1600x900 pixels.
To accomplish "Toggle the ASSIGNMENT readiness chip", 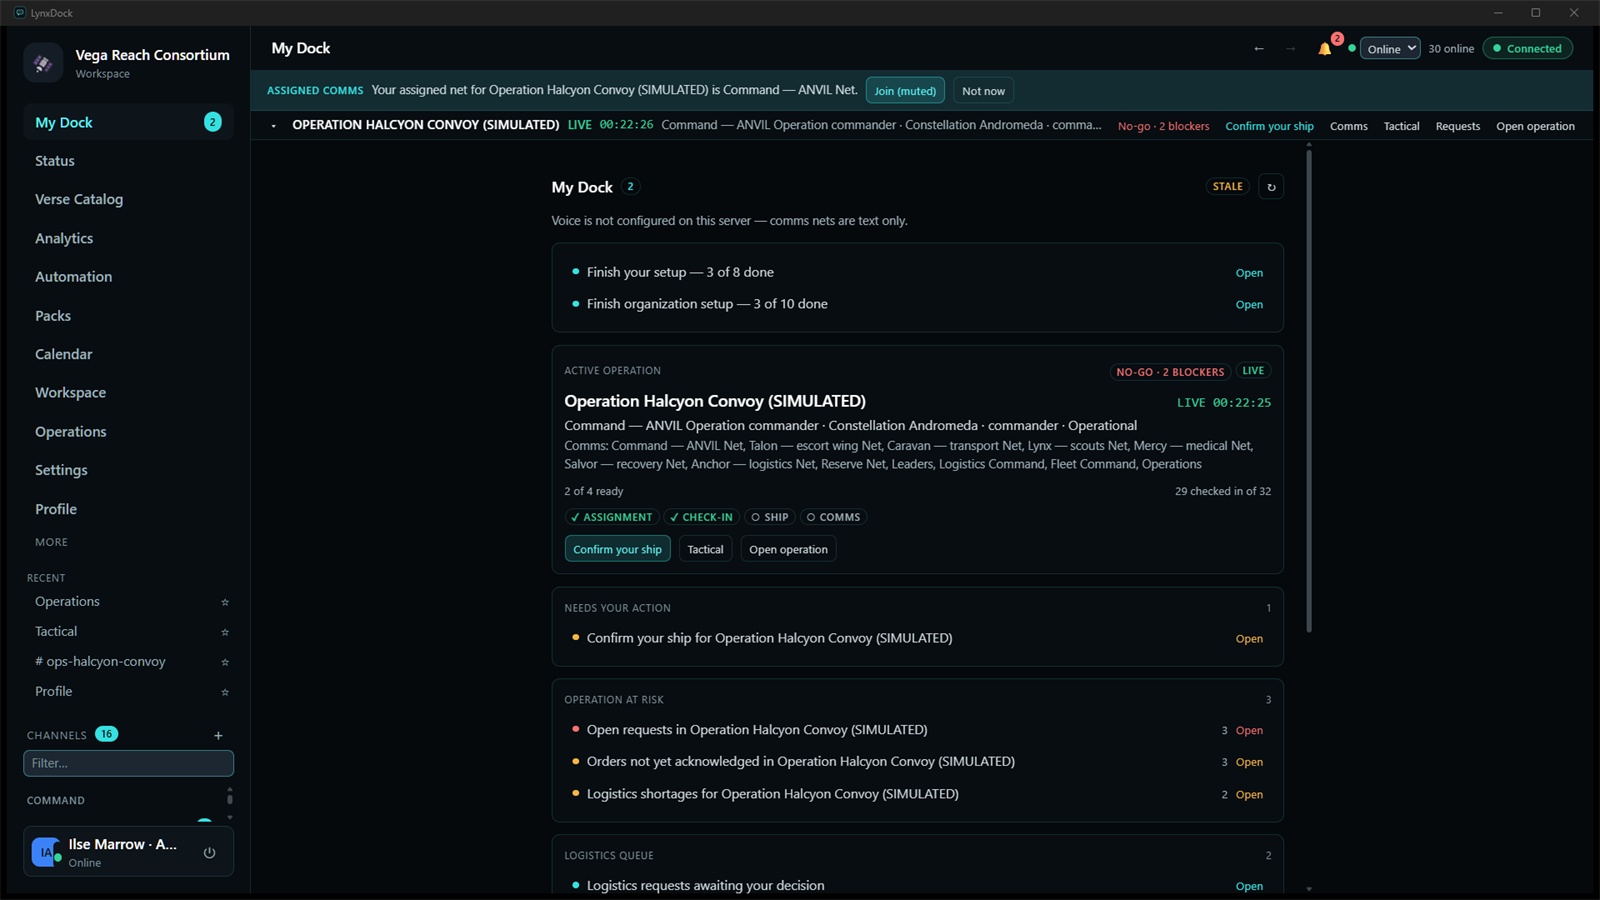I will click(611, 517).
